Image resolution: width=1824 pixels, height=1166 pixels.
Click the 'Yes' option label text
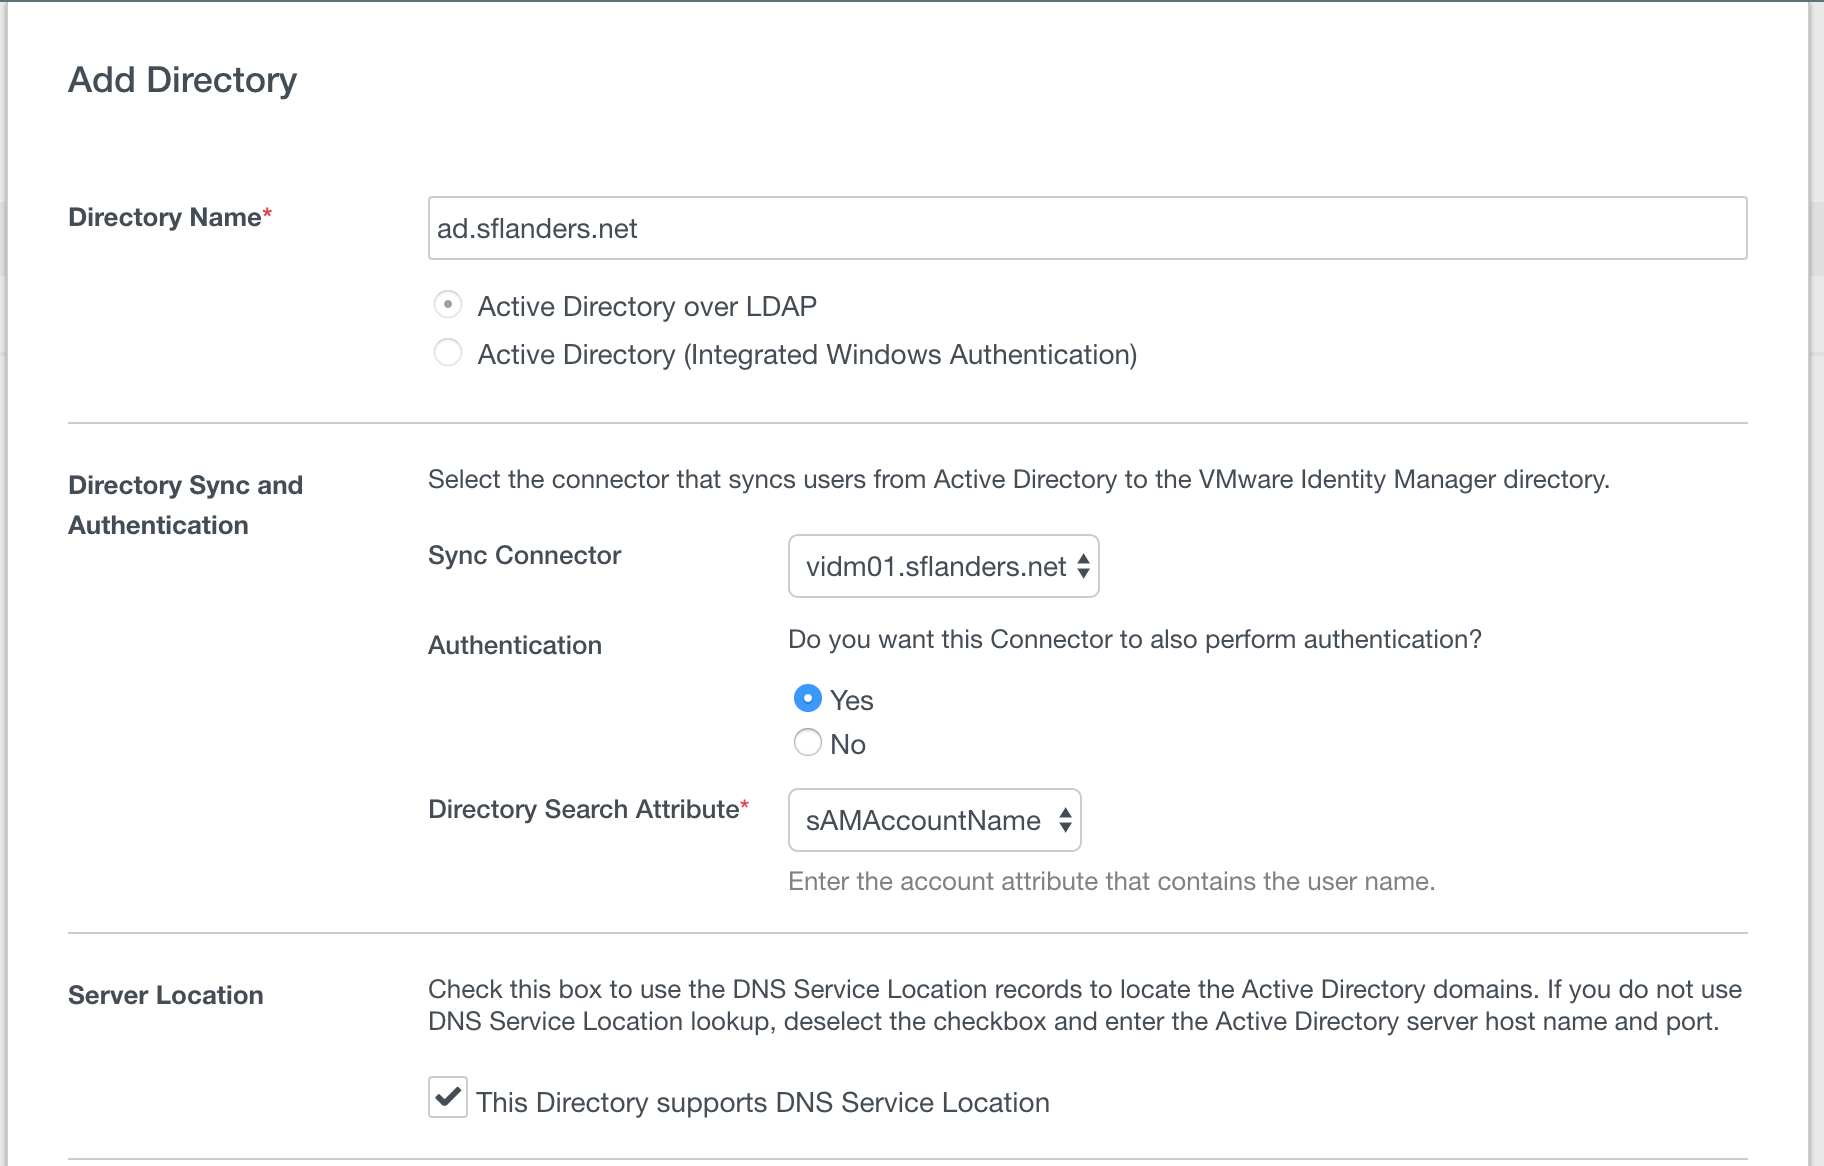pos(852,701)
